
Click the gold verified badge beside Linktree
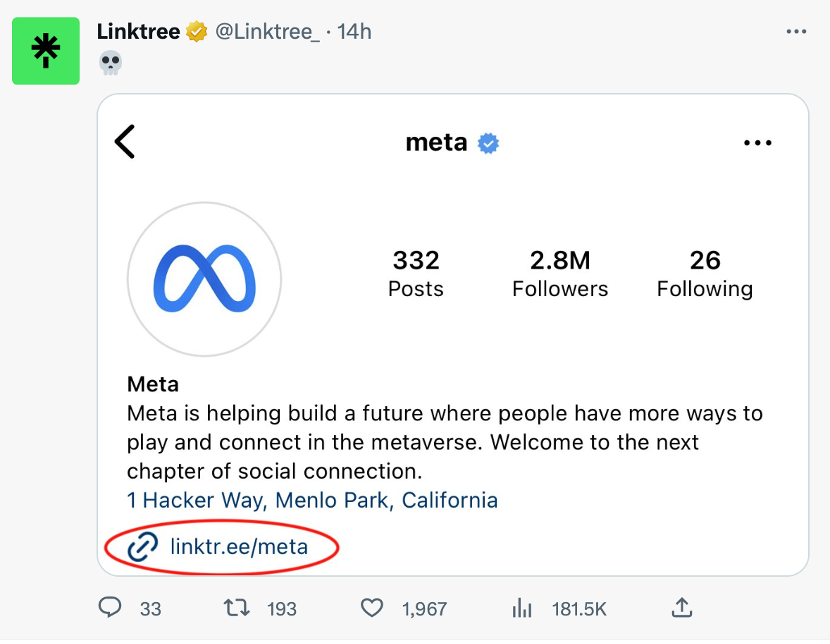tap(197, 32)
